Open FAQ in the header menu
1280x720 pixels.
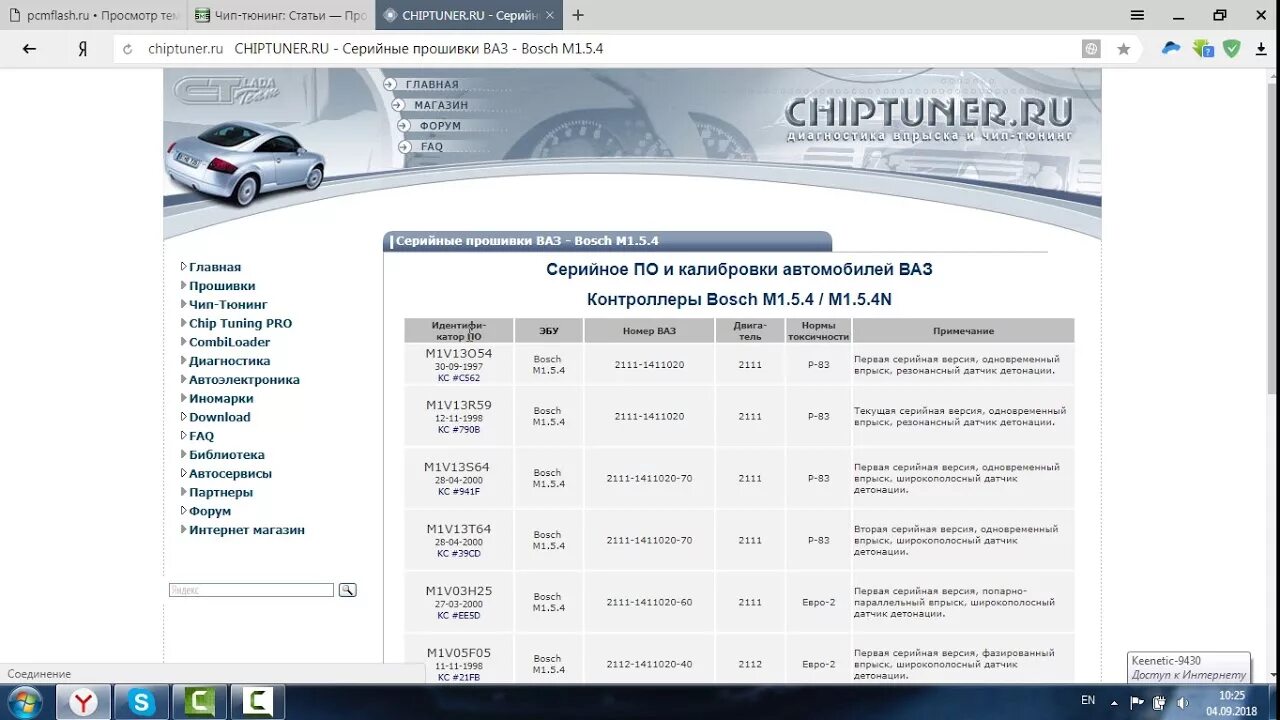[x=432, y=147]
